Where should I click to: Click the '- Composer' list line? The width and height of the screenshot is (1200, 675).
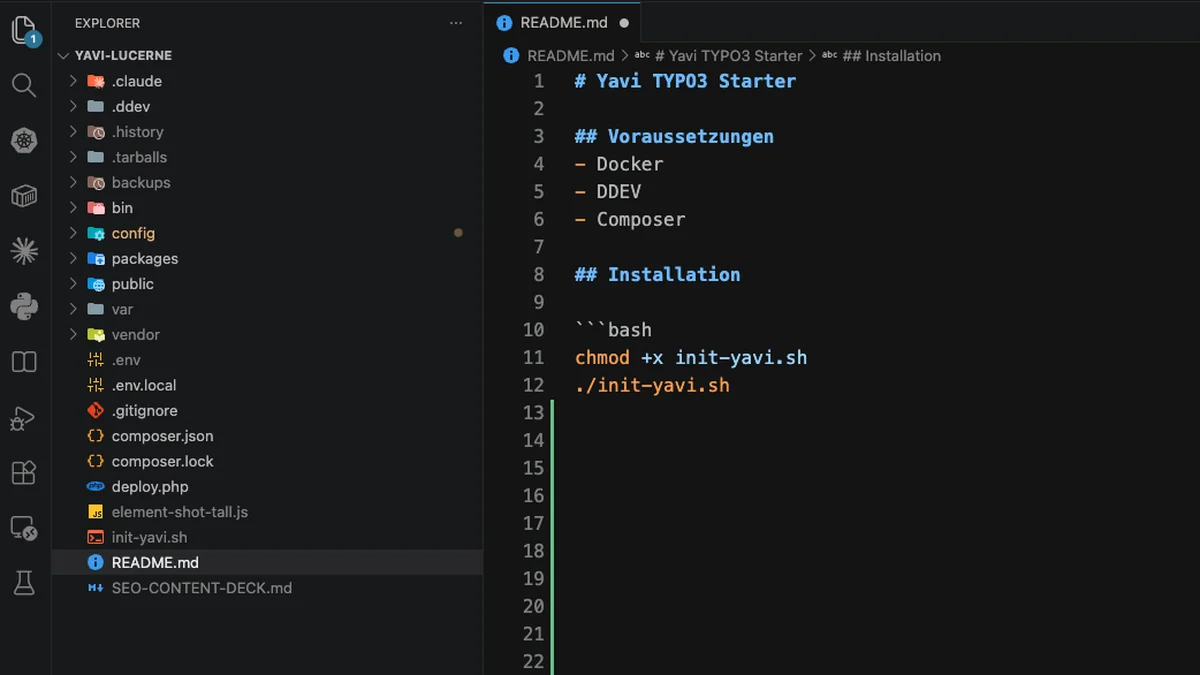click(x=630, y=219)
